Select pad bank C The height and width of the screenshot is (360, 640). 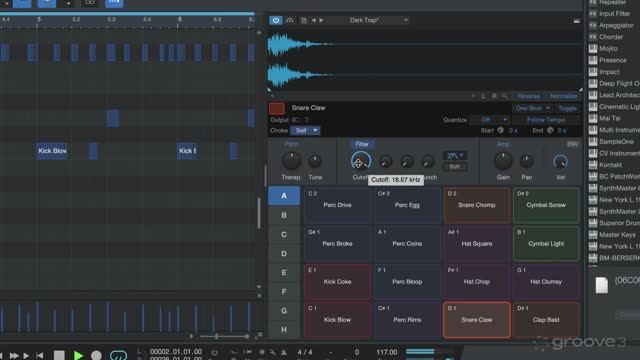coord(284,235)
